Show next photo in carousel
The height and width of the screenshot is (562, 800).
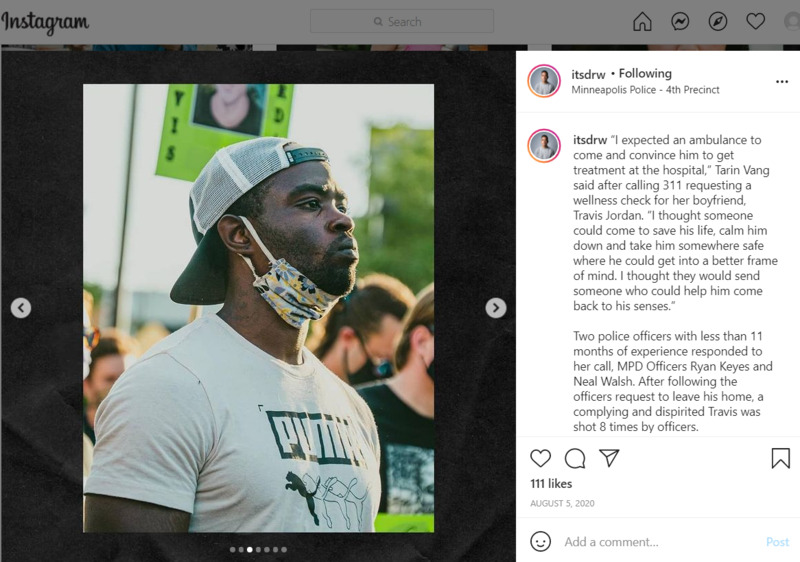point(495,308)
